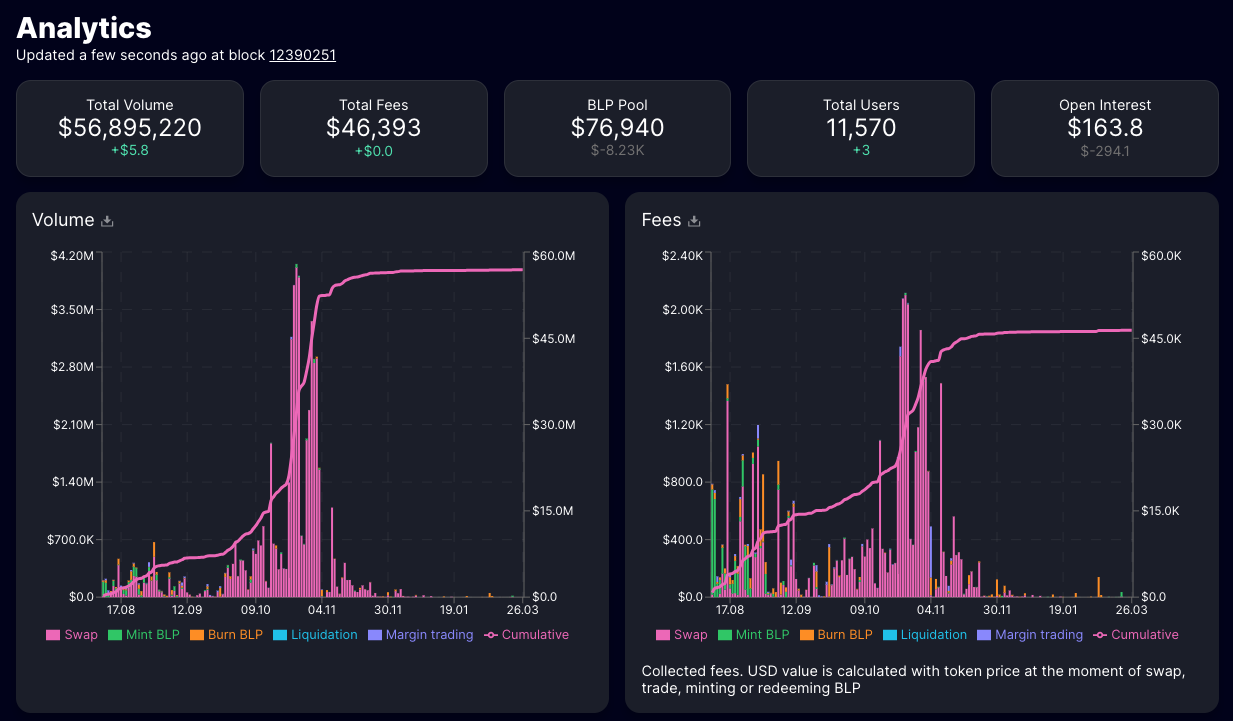This screenshot has height=721, width=1233.
Task: Click the $2.40K axis label on Fees chart
Action: tap(682, 256)
